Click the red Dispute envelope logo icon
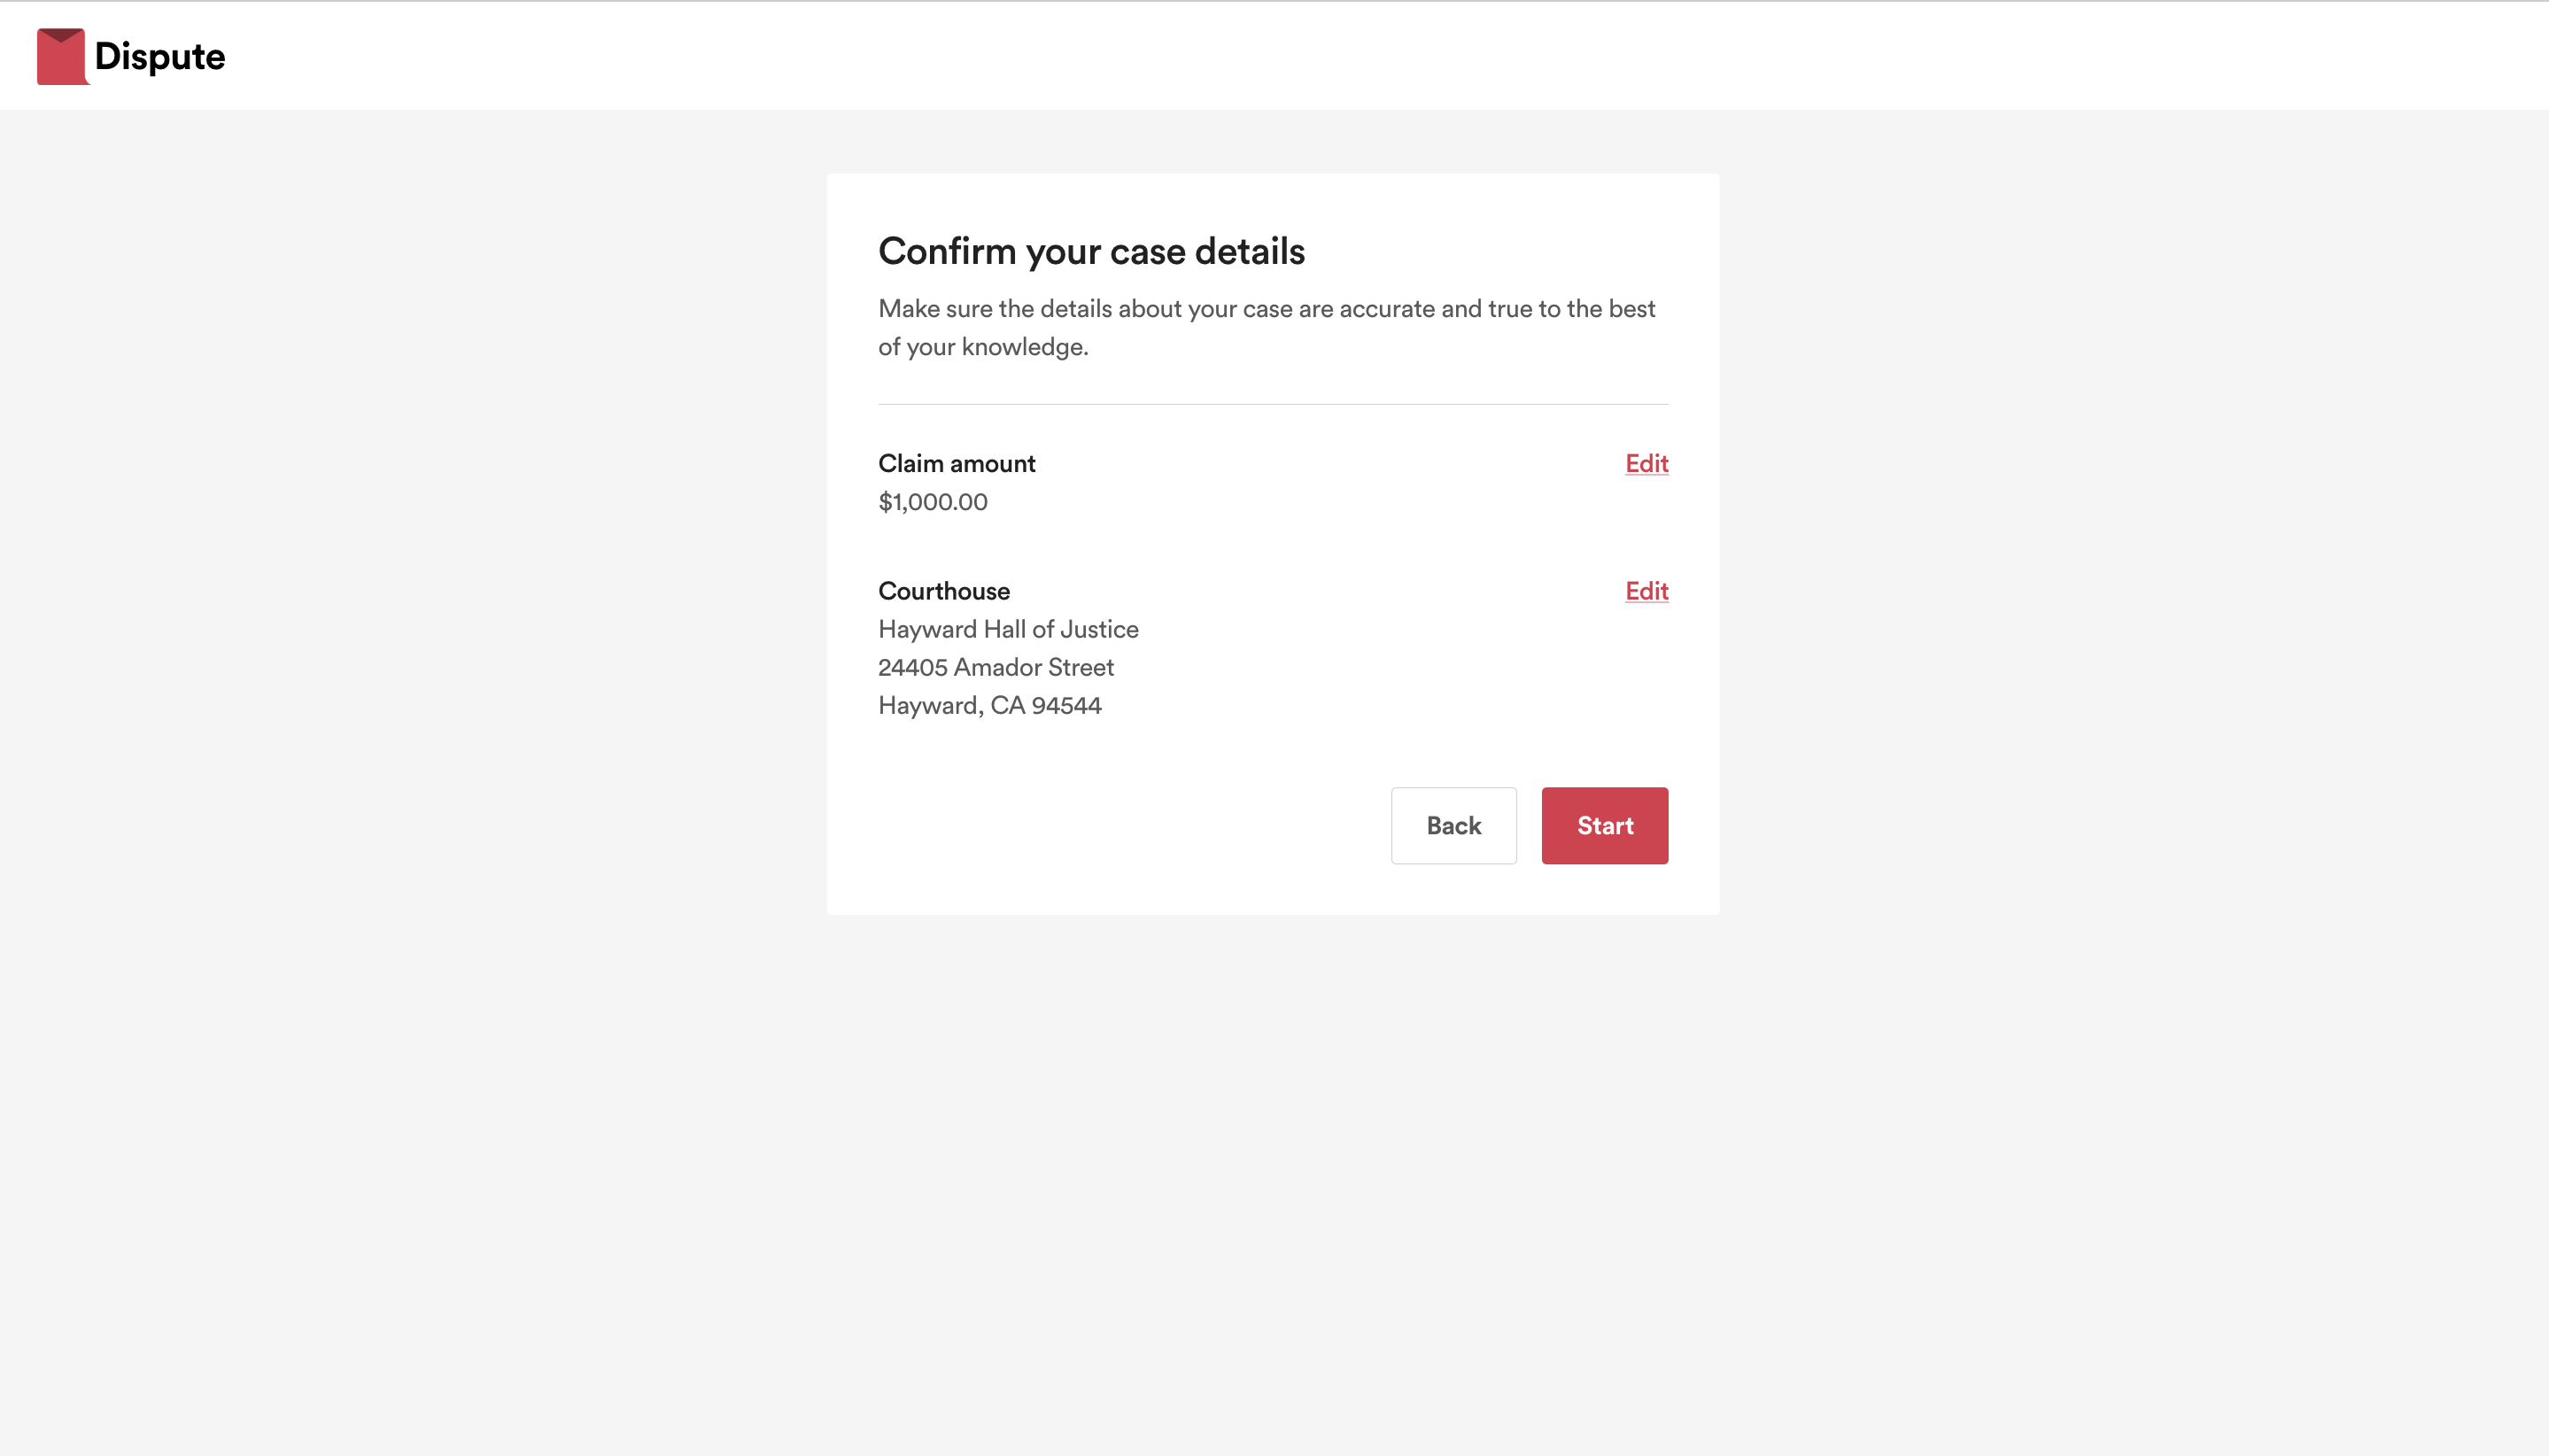 tap(62, 56)
